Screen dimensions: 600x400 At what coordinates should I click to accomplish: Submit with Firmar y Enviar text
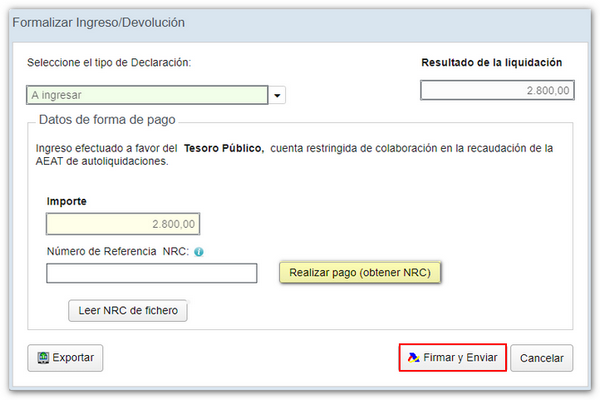[460, 358]
